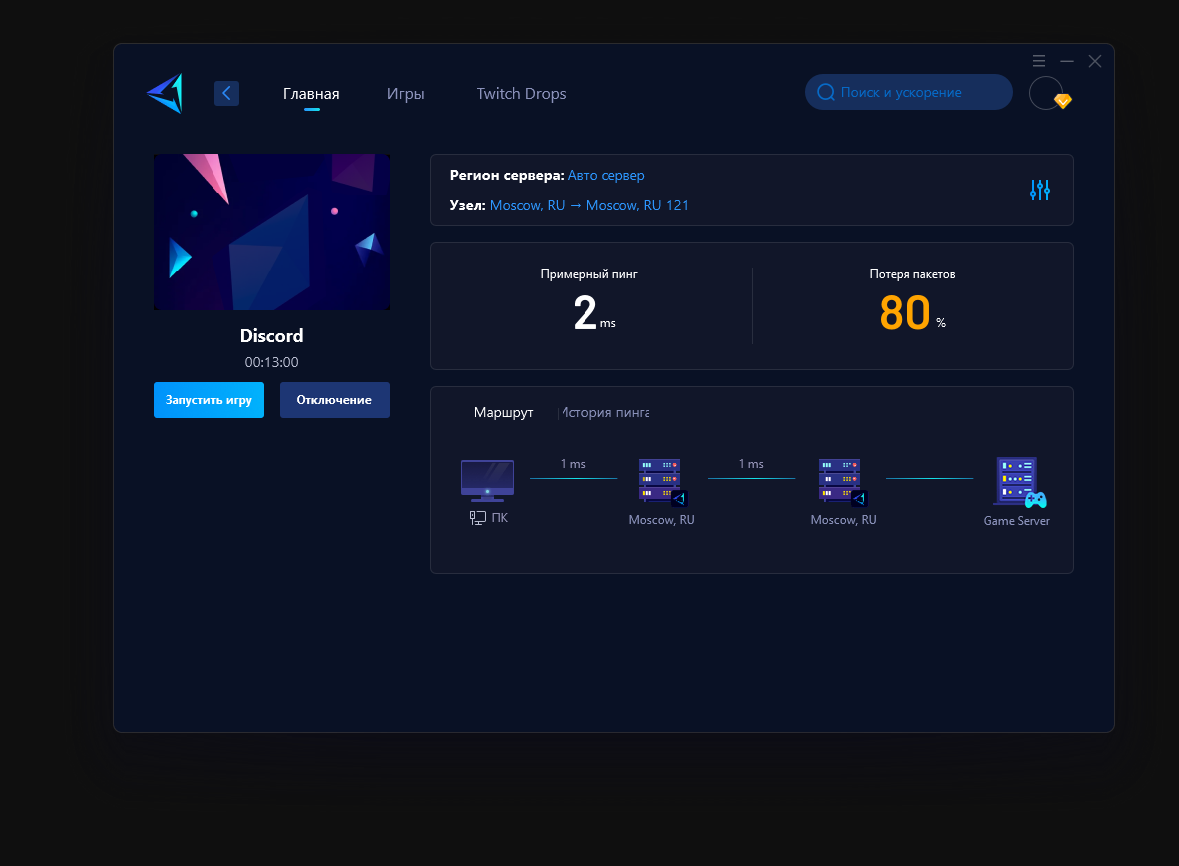Click the Game Server label

coord(1017,521)
